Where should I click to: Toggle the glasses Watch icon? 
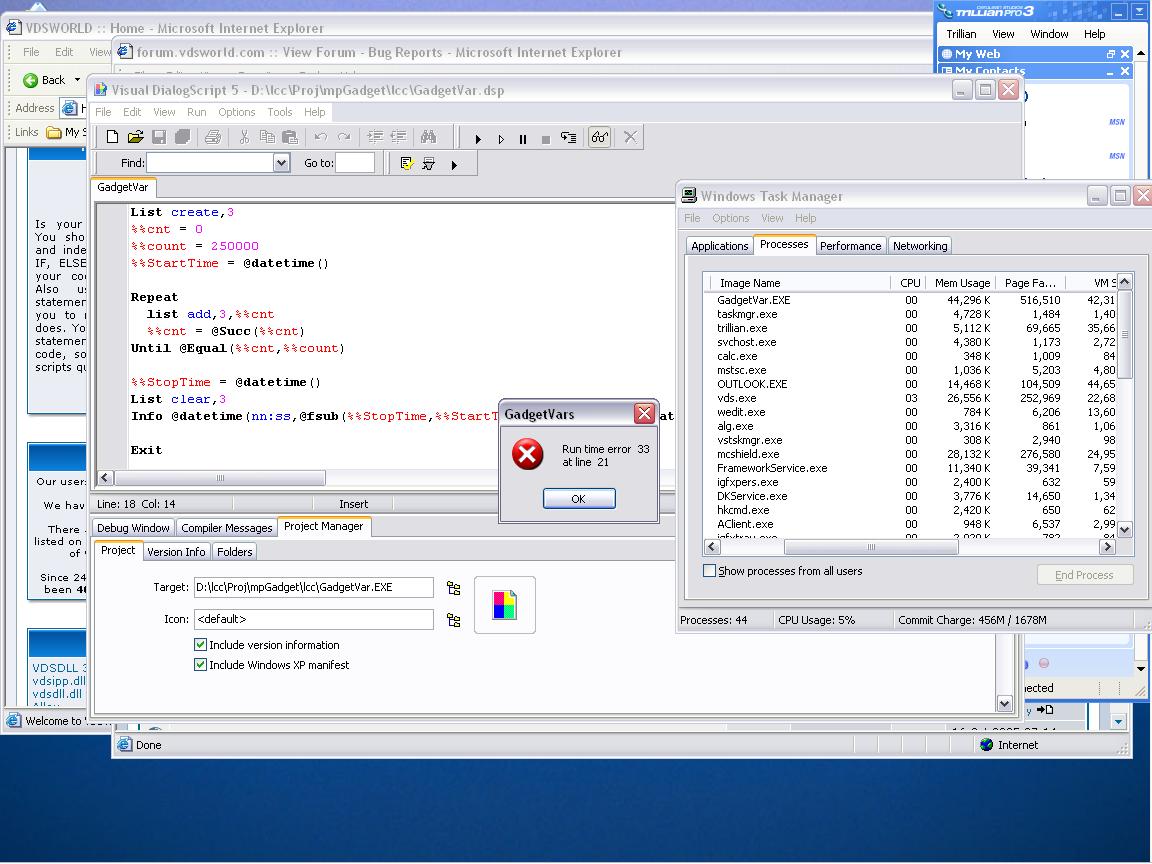coord(600,137)
